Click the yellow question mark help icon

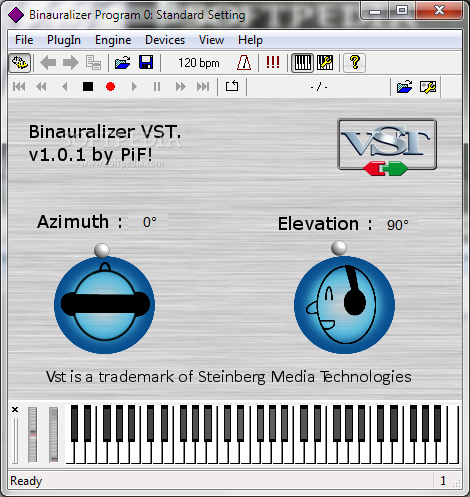click(x=355, y=63)
